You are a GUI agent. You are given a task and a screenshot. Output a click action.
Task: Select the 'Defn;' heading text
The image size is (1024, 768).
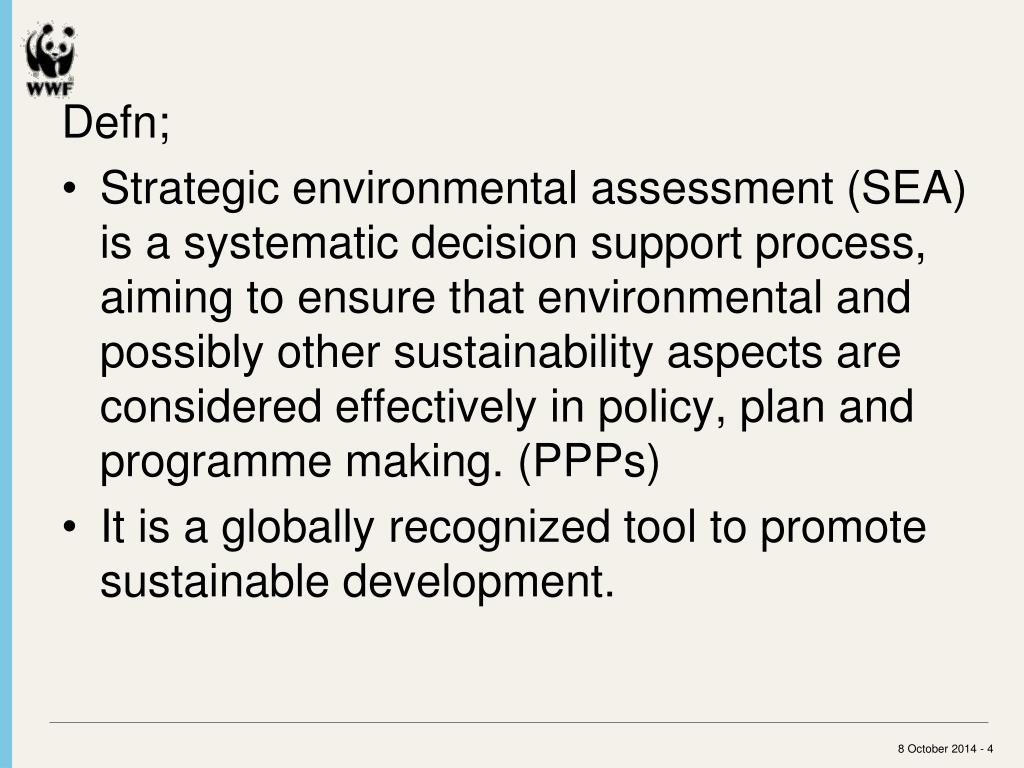point(116,122)
